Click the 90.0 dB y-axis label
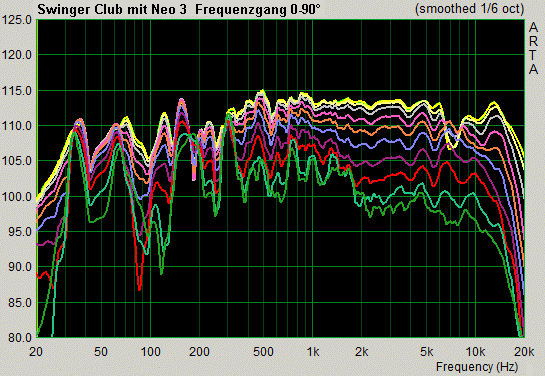This screenshot has height=376, width=545. tap(20, 267)
